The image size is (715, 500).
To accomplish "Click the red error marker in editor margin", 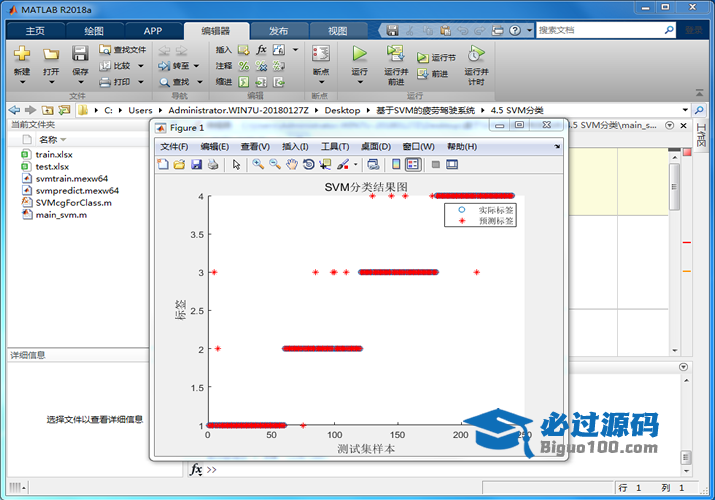I will click(687, 242).
